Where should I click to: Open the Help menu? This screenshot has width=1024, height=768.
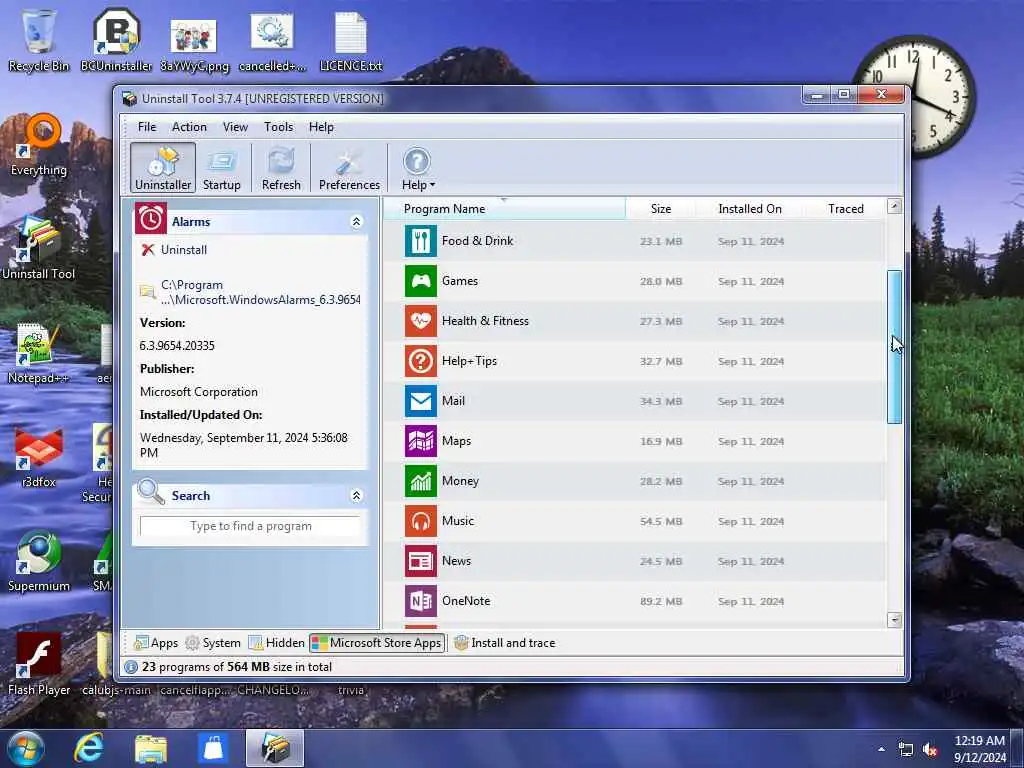[321, 127]
